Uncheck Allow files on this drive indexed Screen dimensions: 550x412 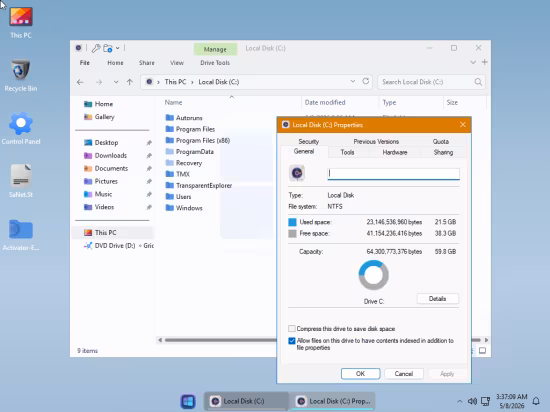(x=292, y=340)
